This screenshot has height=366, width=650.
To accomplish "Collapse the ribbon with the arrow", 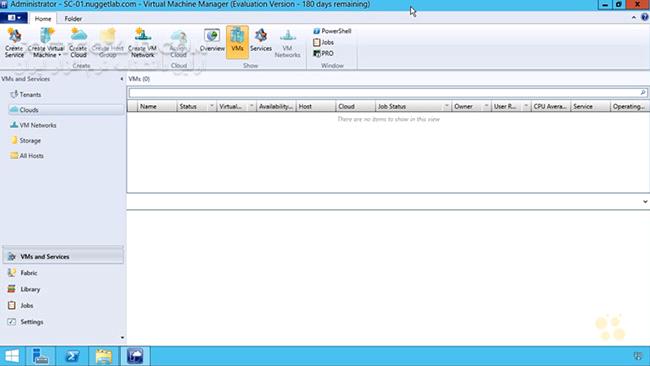I will 633,17.
